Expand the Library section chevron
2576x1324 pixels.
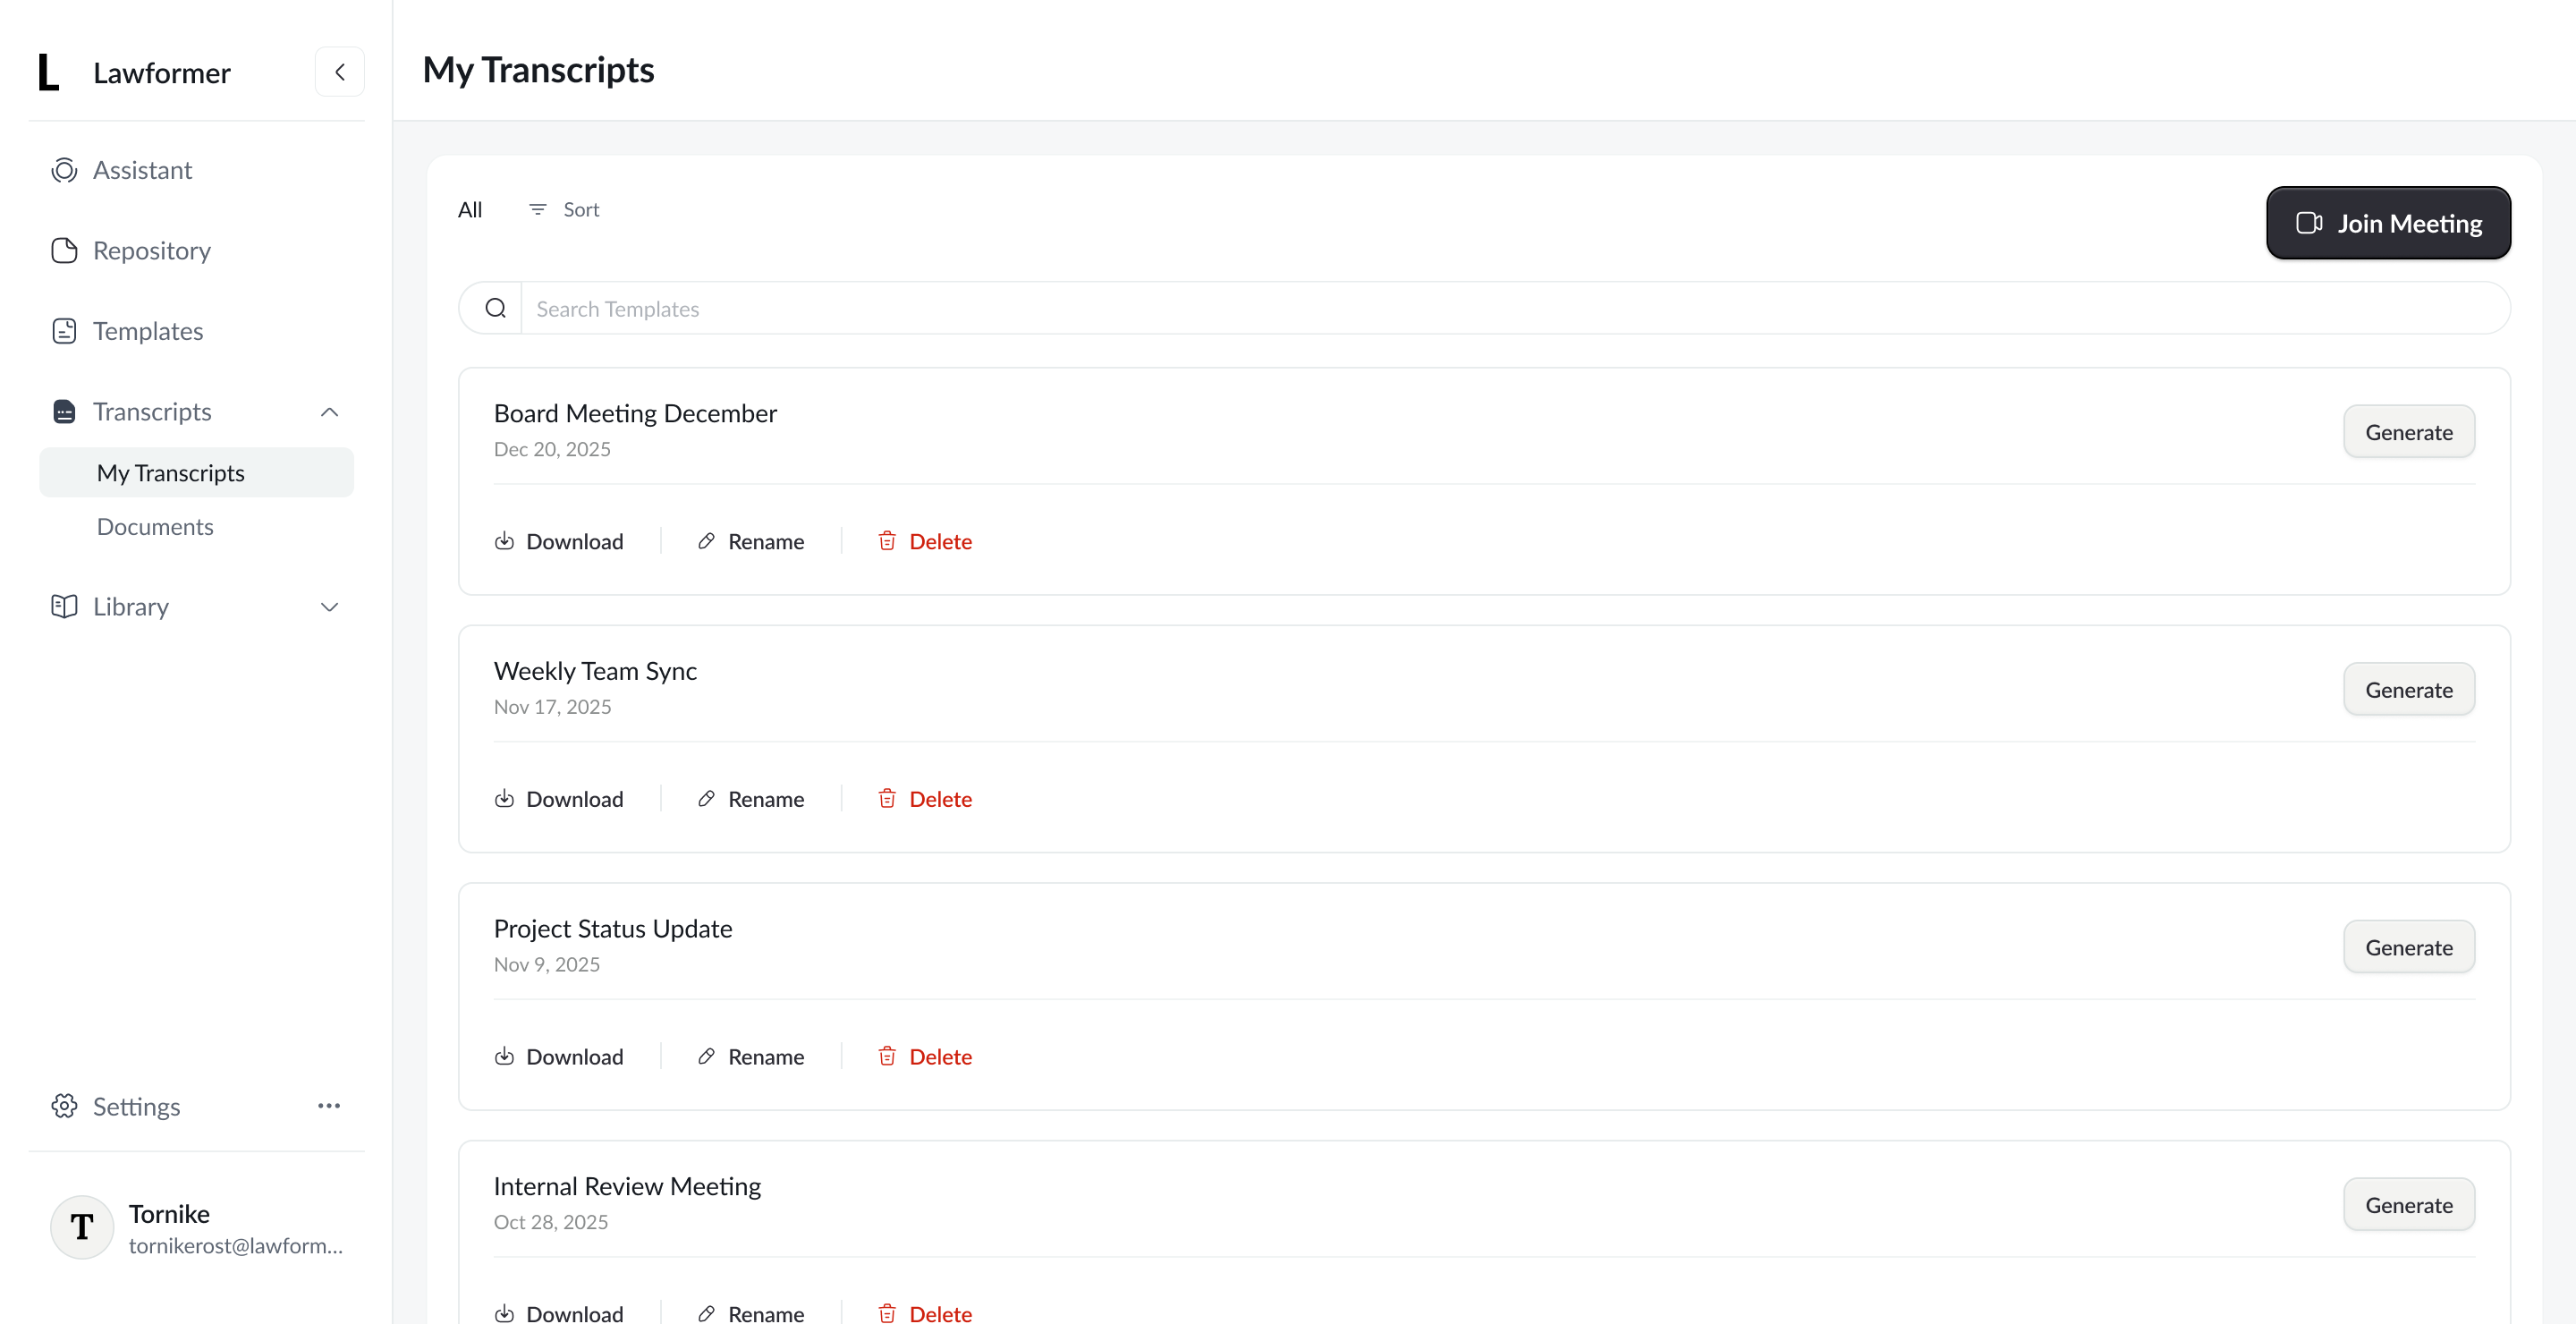click(329, 607)
